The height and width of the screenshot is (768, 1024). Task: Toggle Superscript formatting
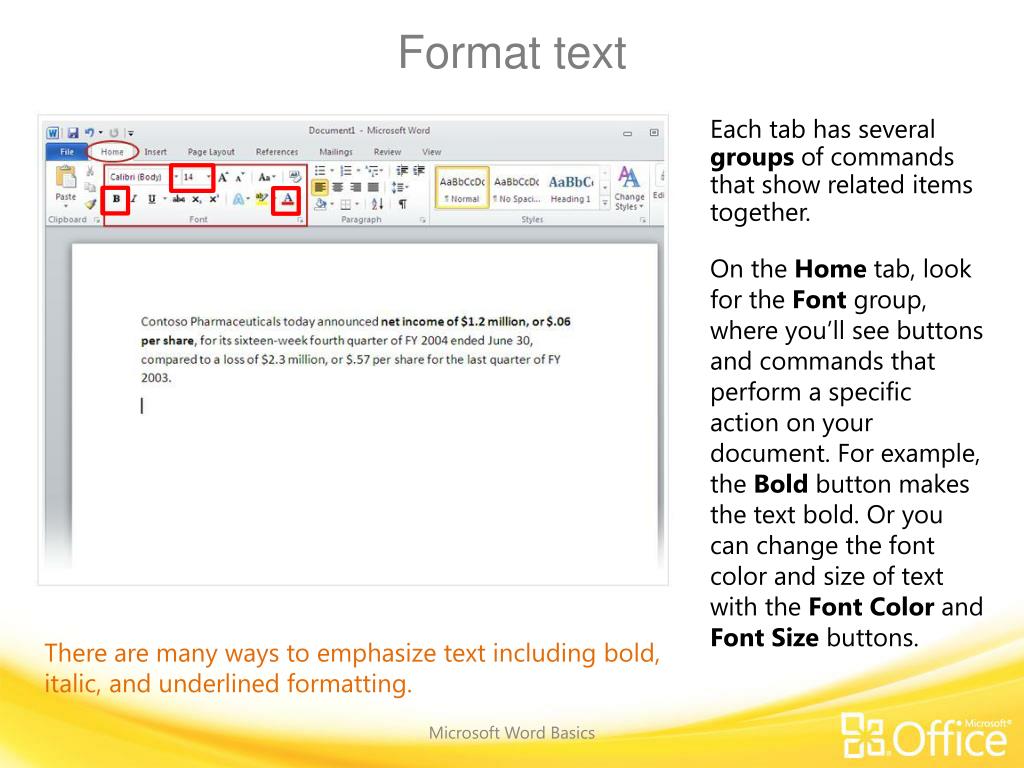pyautogui.click(x=213, y=199)
